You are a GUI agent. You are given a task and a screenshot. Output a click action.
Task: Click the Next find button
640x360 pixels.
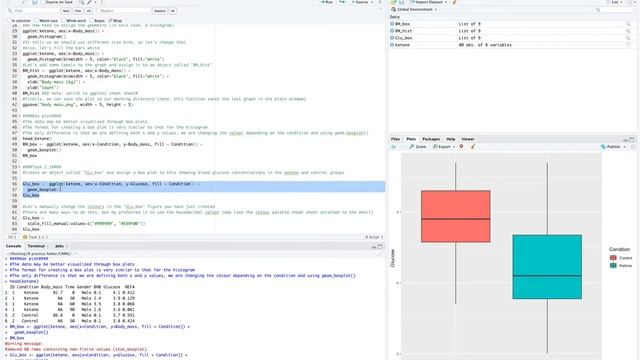pyautogui.click(x=66, y=11)
